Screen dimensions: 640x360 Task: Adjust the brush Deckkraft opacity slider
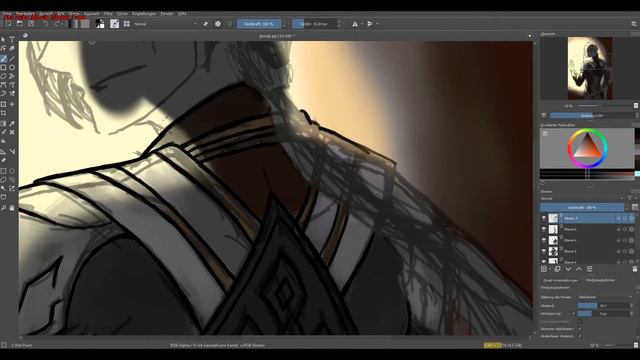point(259,24)
